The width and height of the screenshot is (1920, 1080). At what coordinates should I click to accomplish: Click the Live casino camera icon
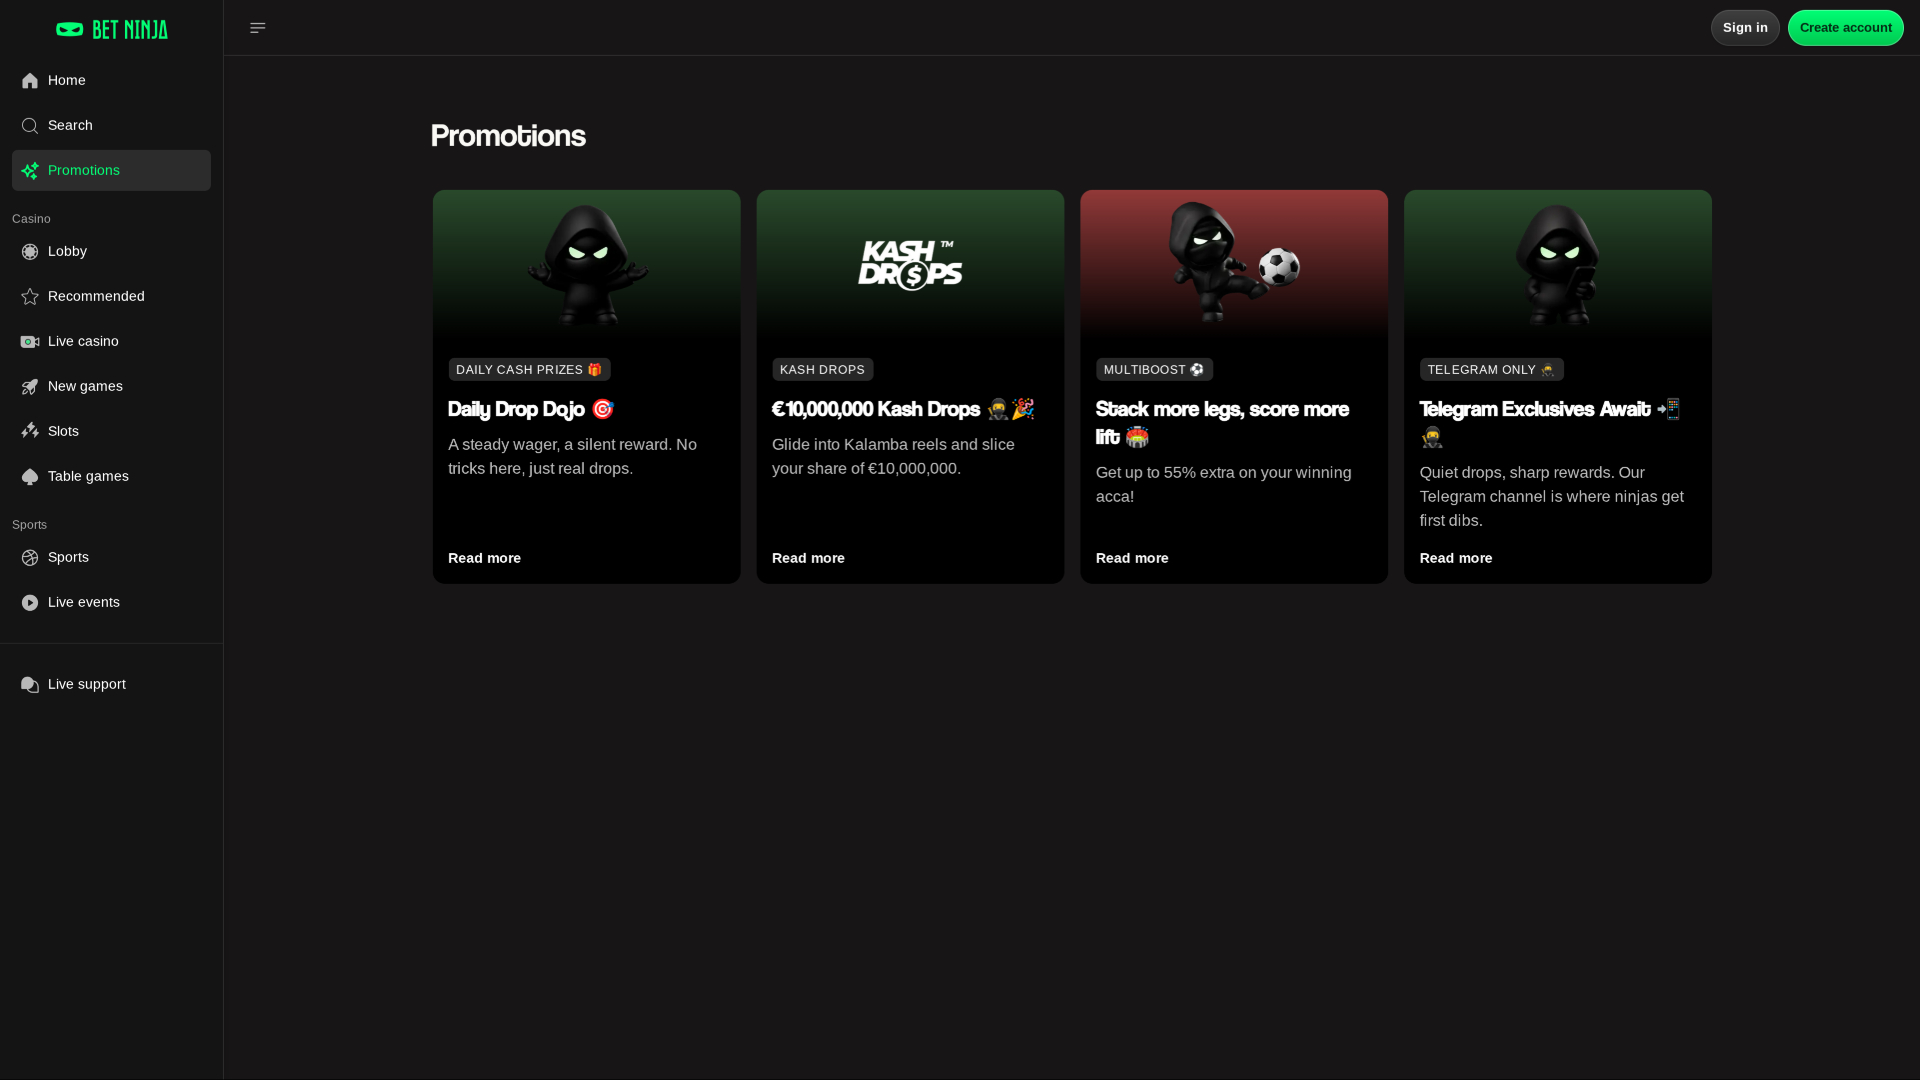(30, 342)
